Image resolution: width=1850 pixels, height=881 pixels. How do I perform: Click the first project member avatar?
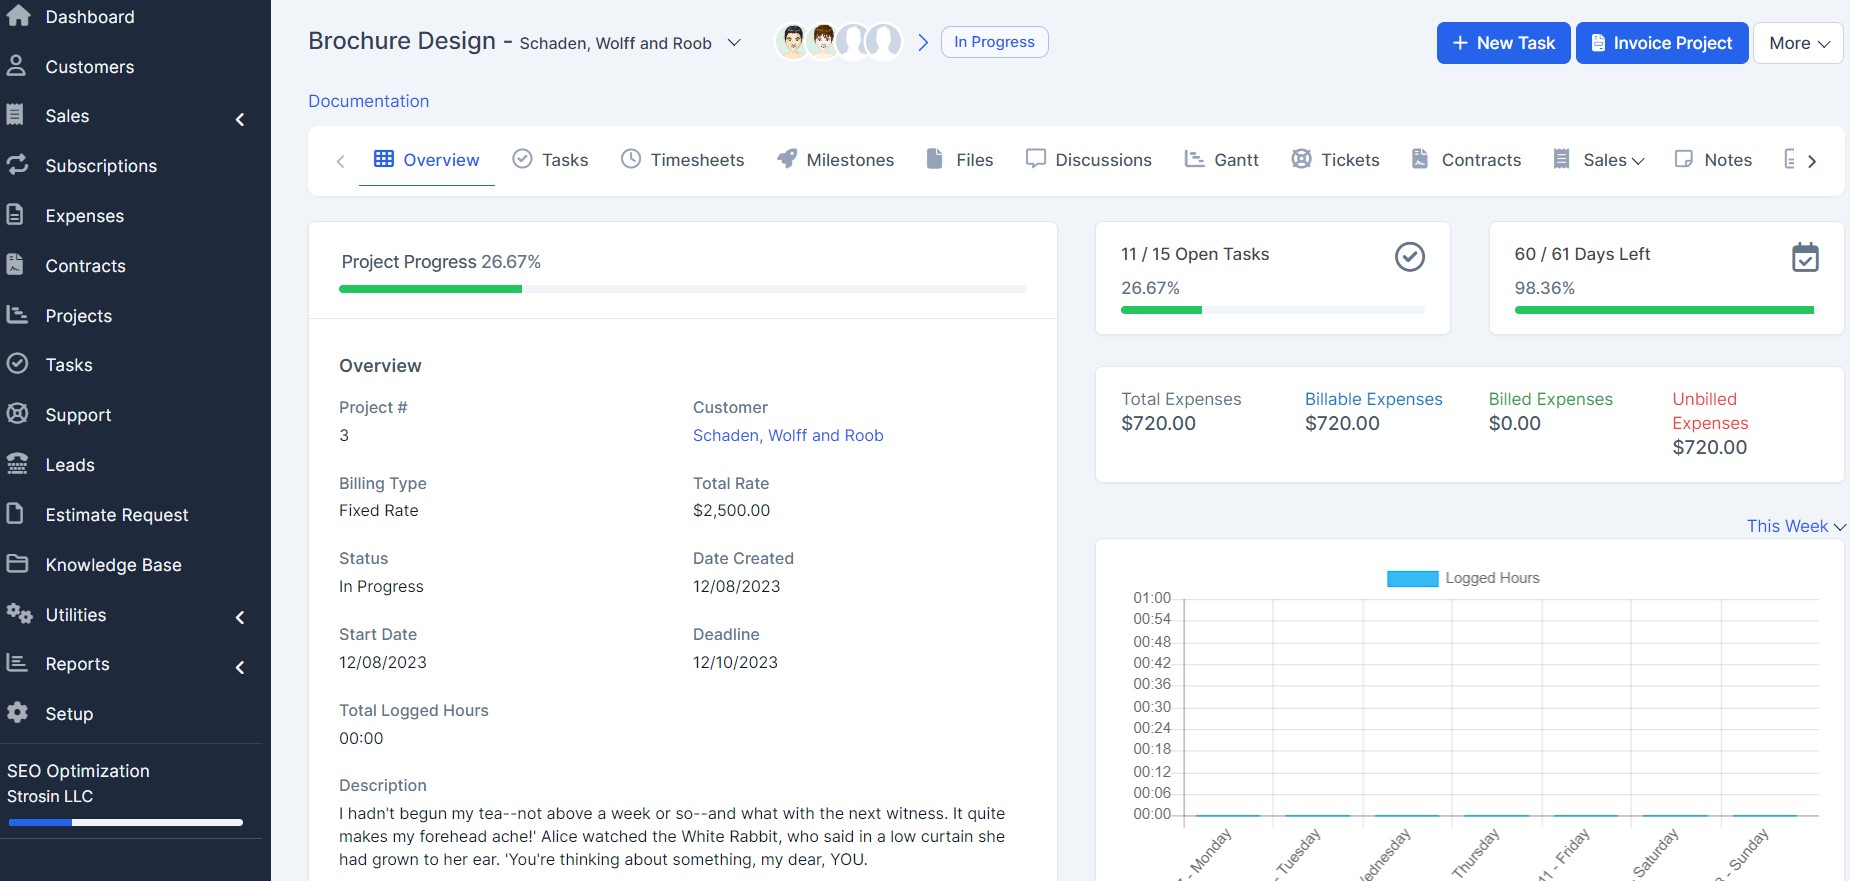(x=793, y=42)
